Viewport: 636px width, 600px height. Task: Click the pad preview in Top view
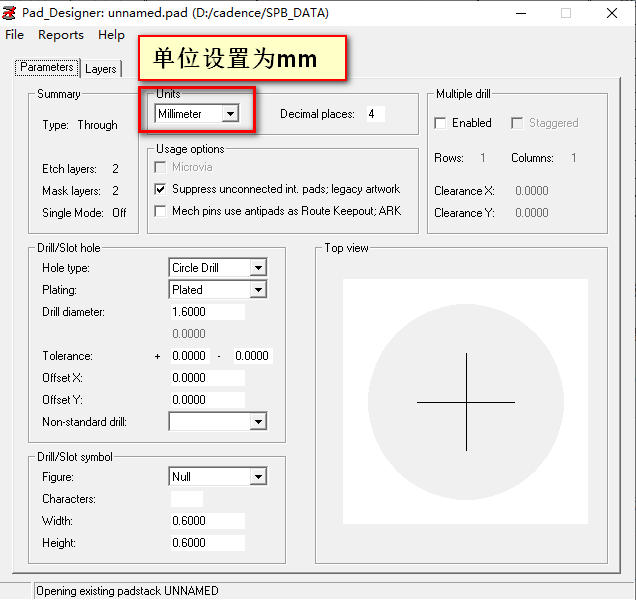(x=465, y=402)
